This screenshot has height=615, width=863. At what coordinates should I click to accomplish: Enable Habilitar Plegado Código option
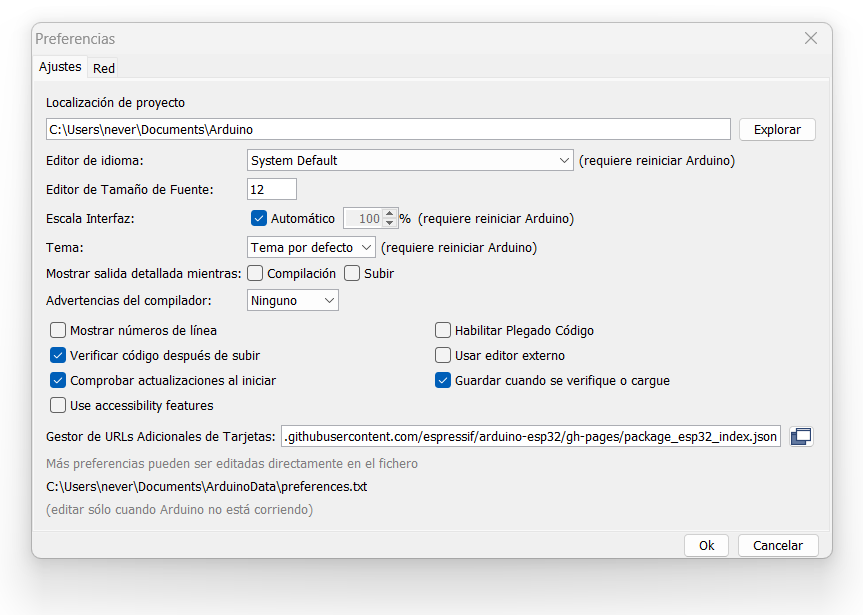443,330
